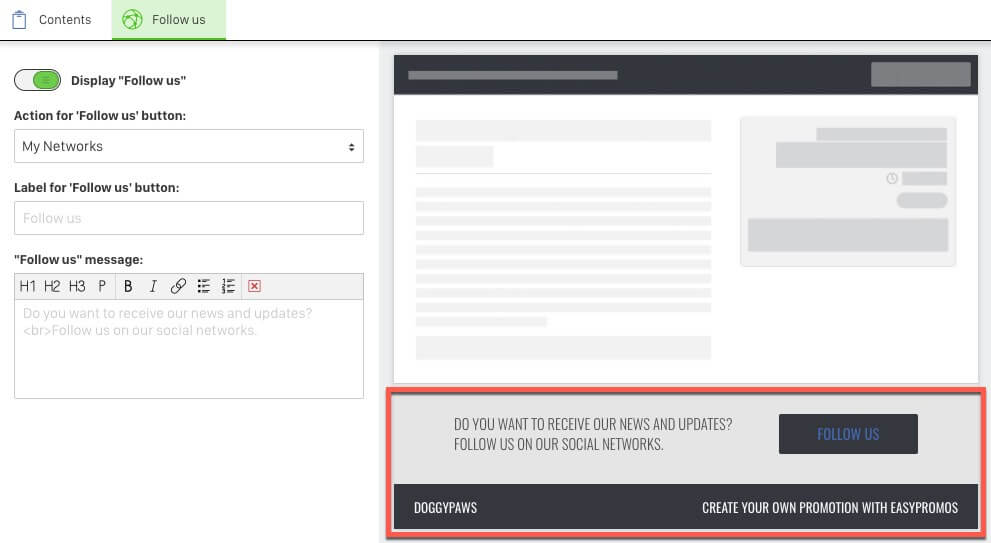Click the grey placeholder button in the preview header

point(921,75)
